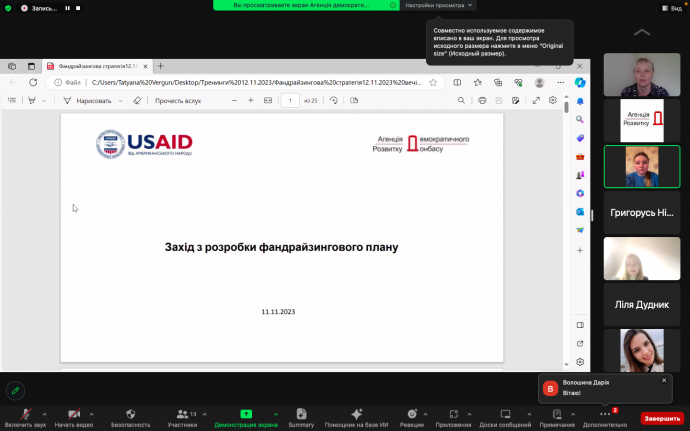Open PDF viewer settings gear
Viewport: 690px width, 431px height.
[x=553, y=100]
